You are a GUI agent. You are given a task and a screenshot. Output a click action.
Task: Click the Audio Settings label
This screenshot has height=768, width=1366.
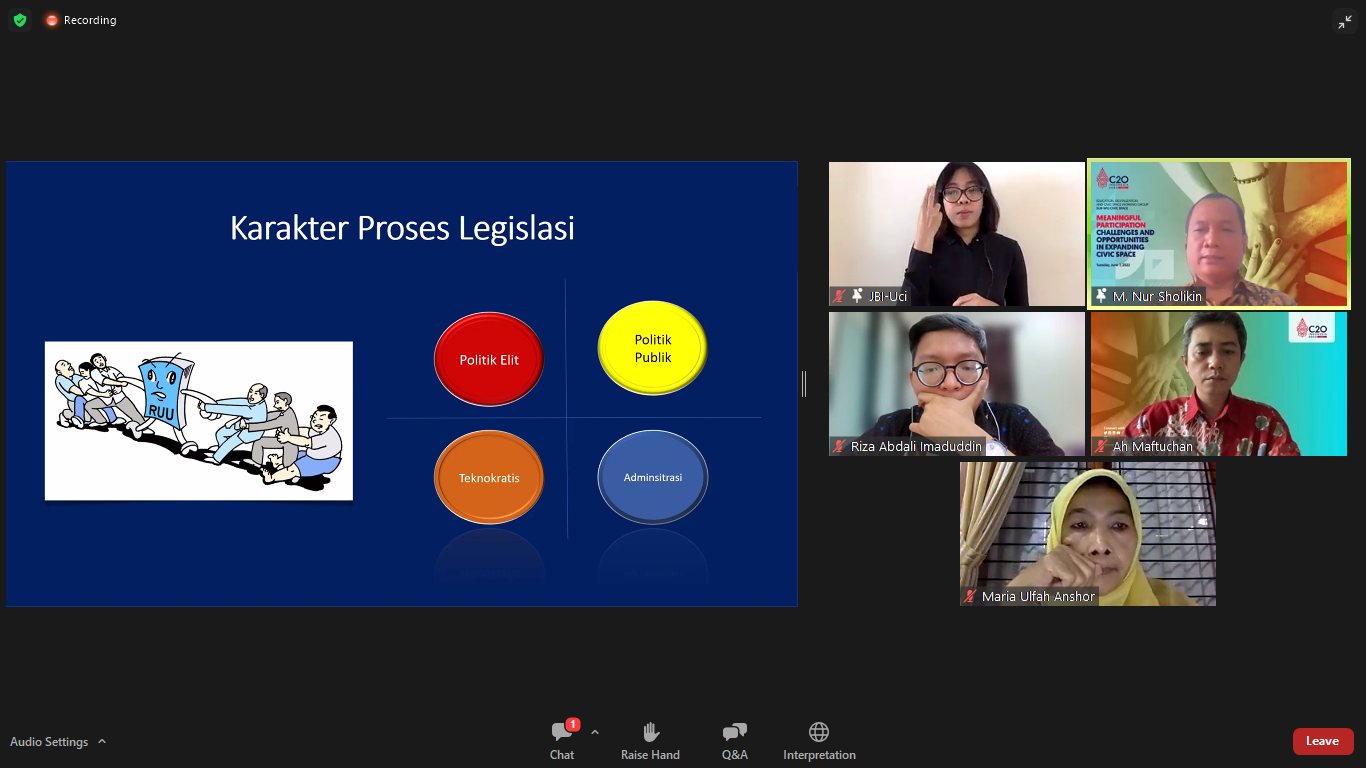pyautogui.click(x=49, y=742)
